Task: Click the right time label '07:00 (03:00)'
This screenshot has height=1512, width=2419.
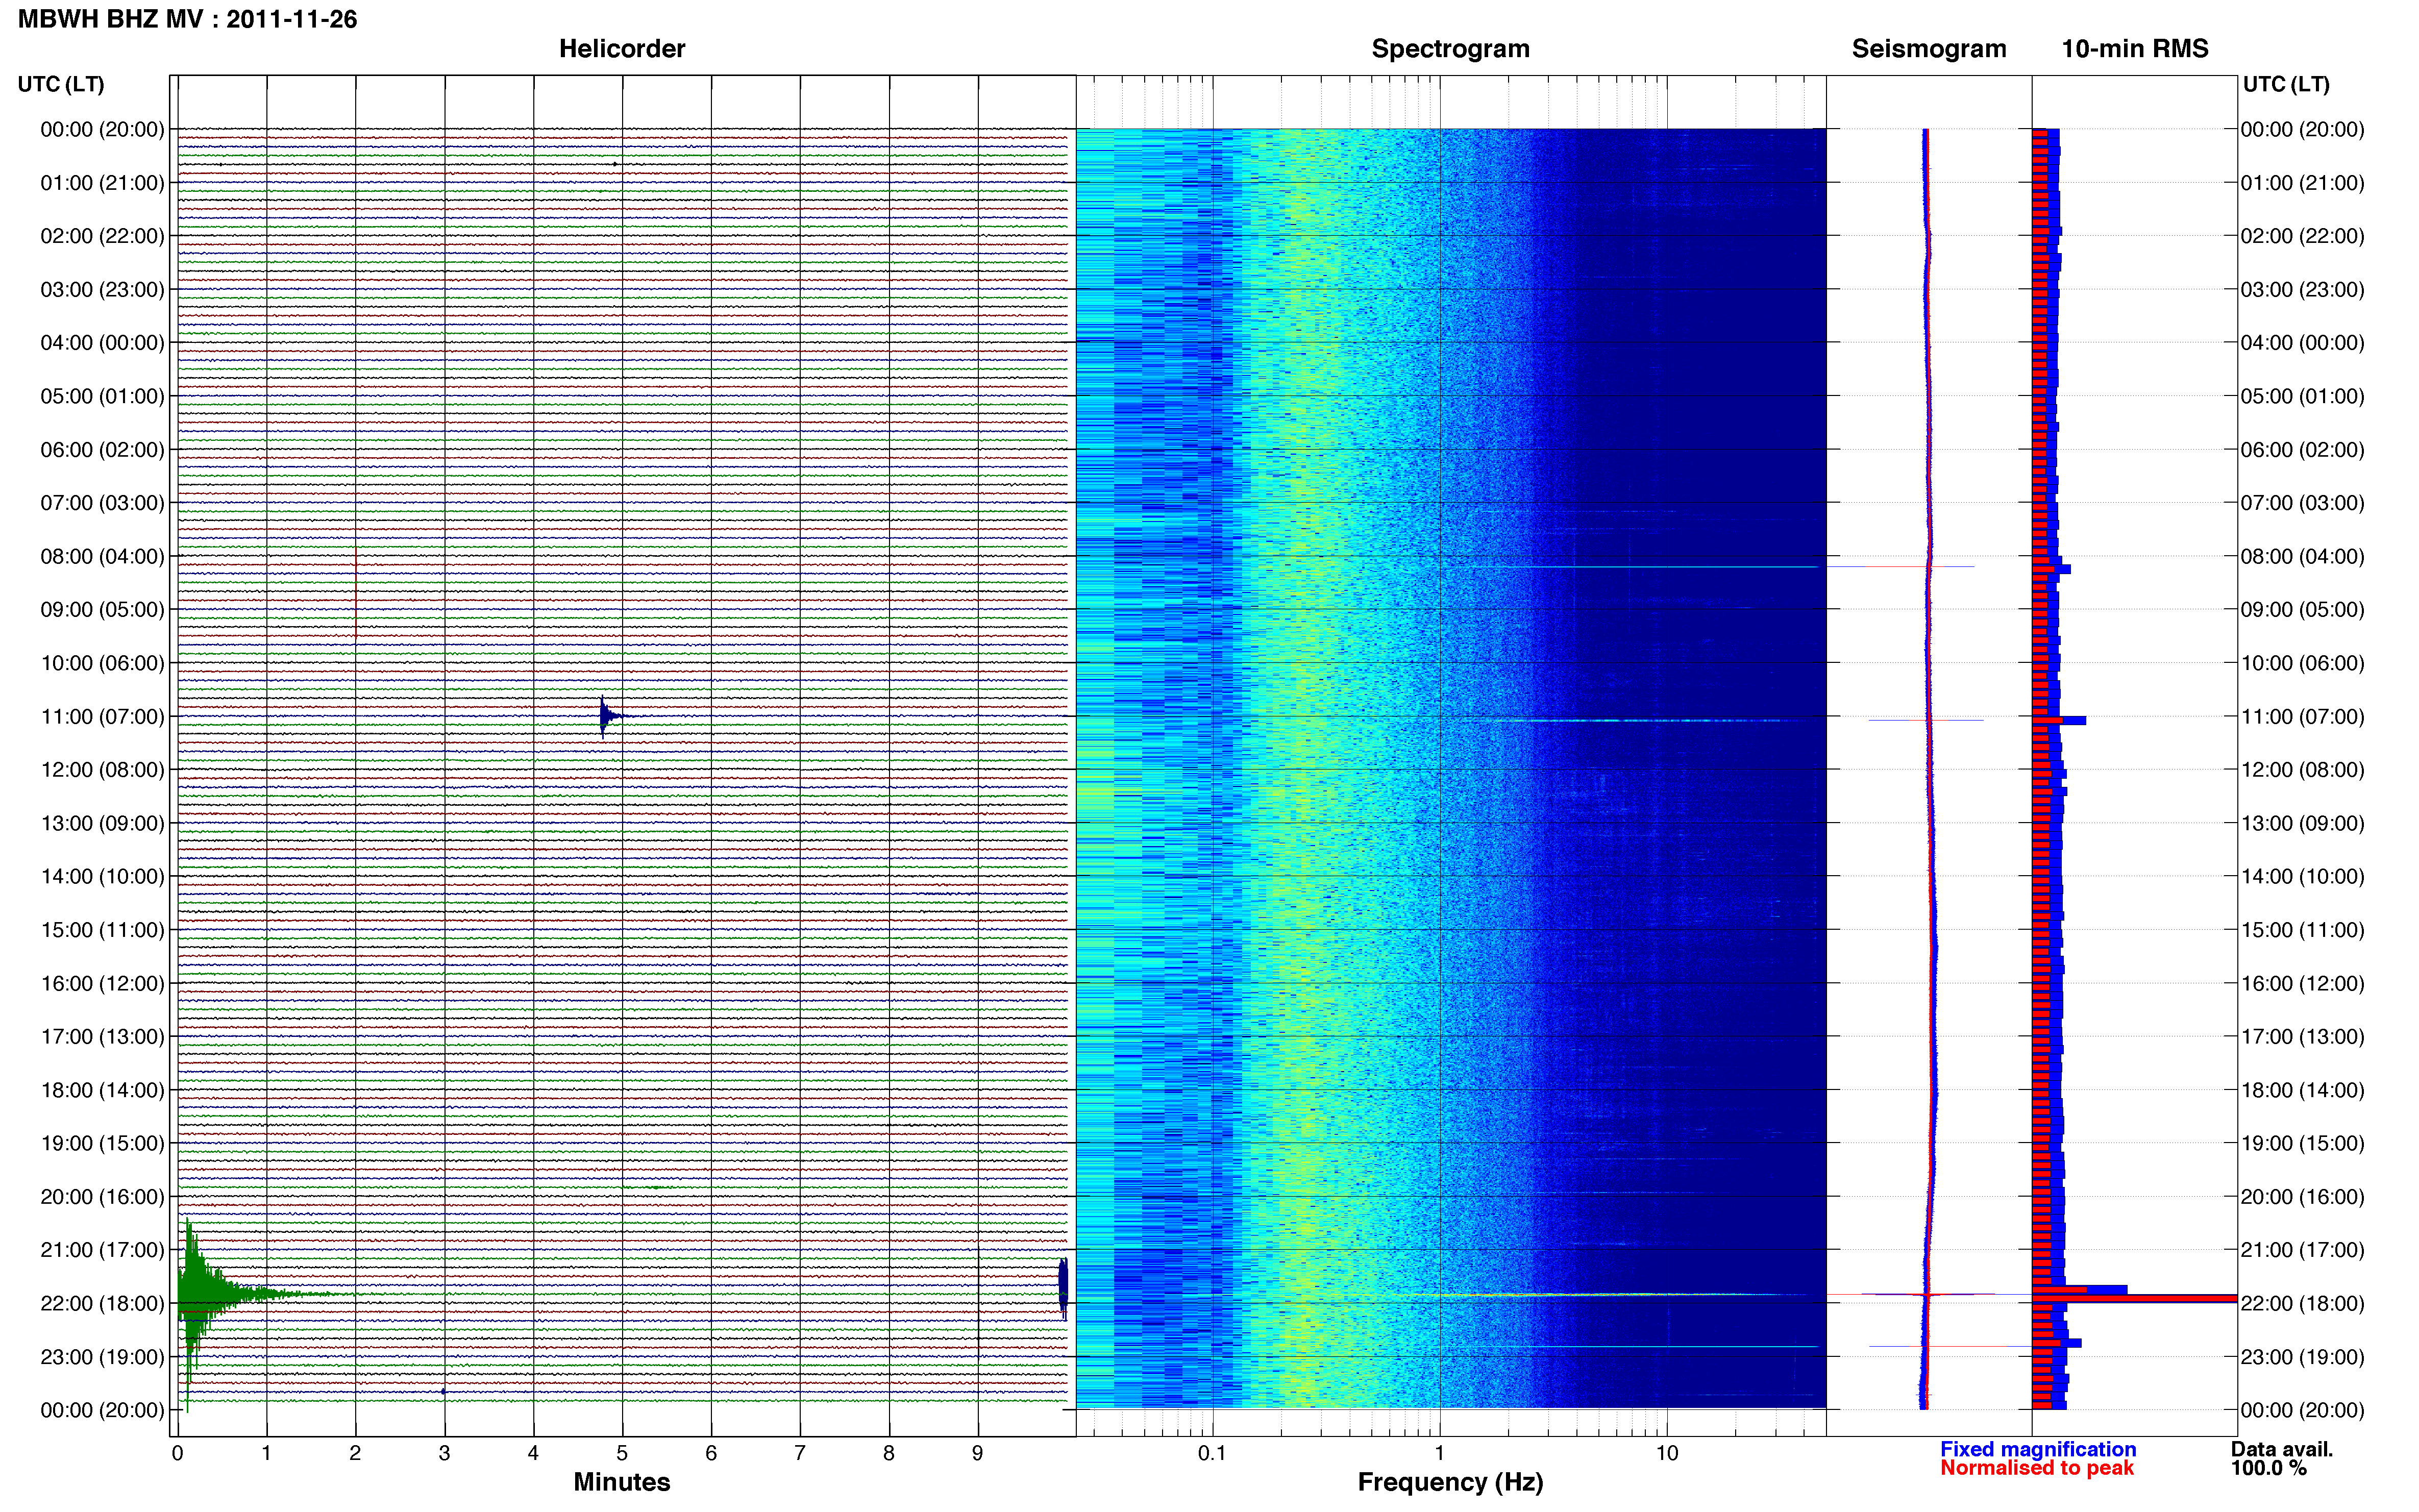Action: point(2302,503)
